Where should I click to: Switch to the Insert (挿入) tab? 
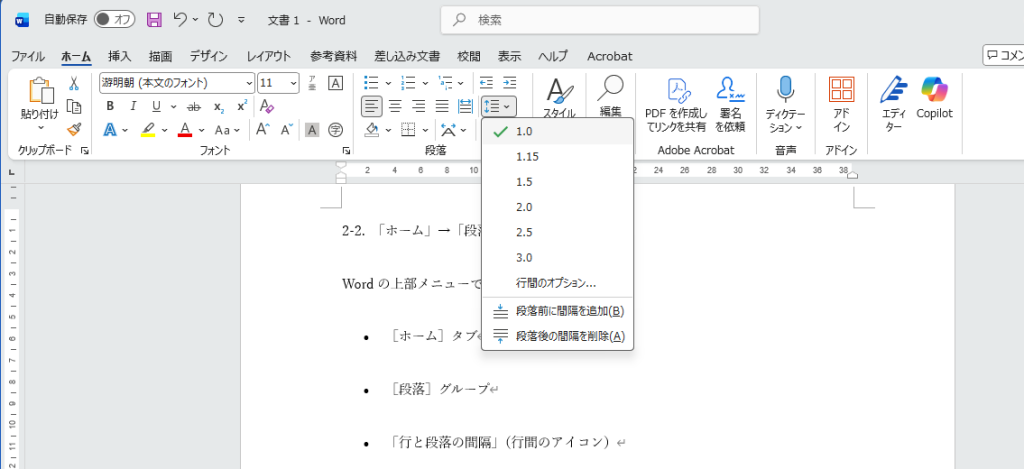point(120,56)
